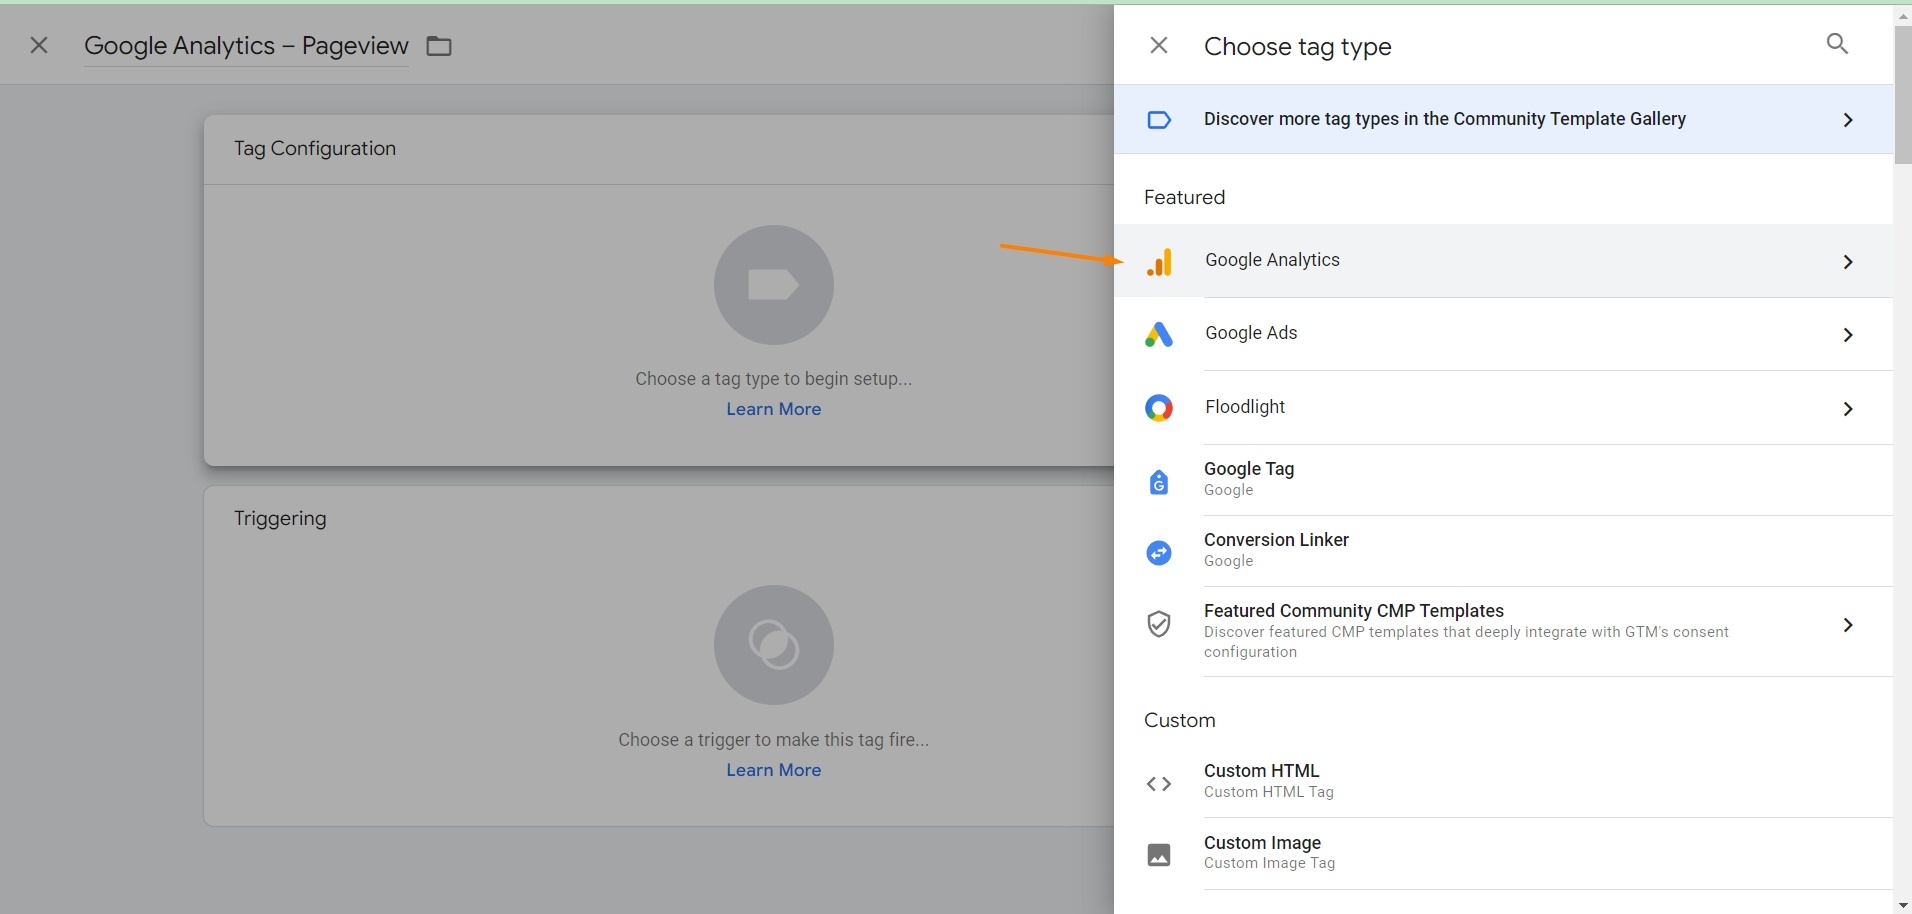Click the Conversion Linker arrows icon
This screenshot has height=914, width=1912.
click(1159, 552)
